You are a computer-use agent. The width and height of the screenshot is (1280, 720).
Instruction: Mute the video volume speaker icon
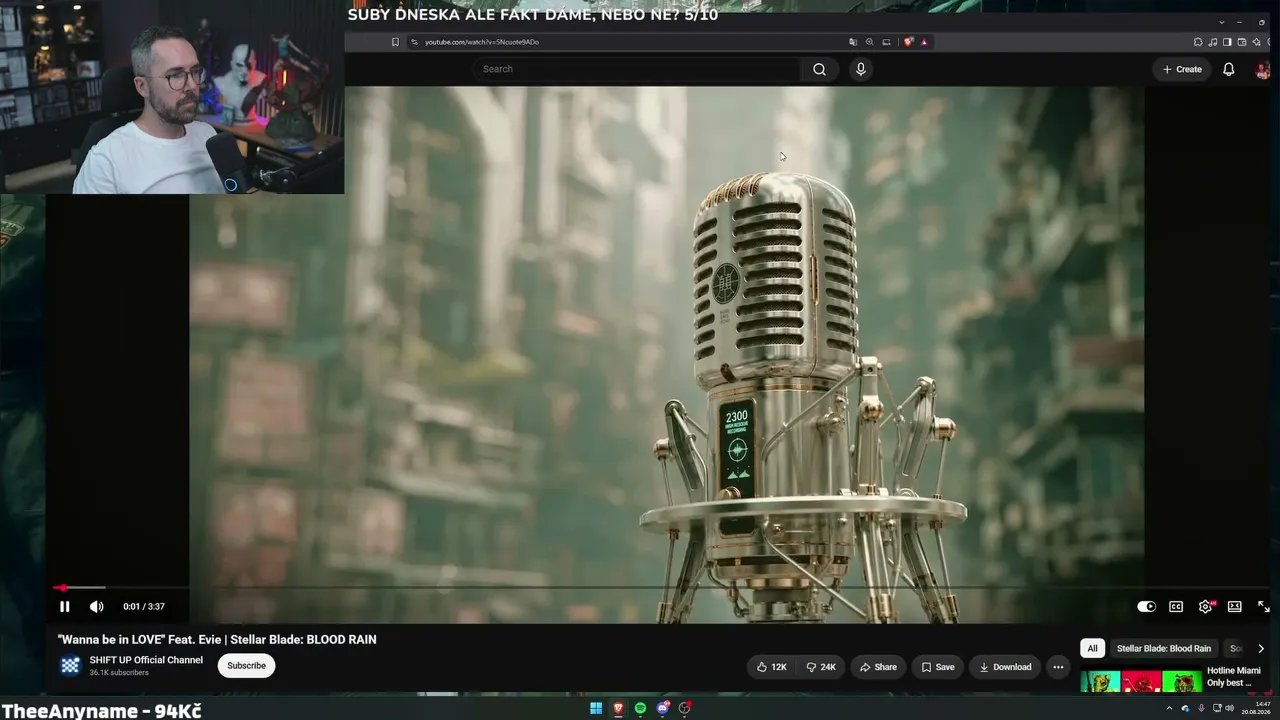(96, 607)
